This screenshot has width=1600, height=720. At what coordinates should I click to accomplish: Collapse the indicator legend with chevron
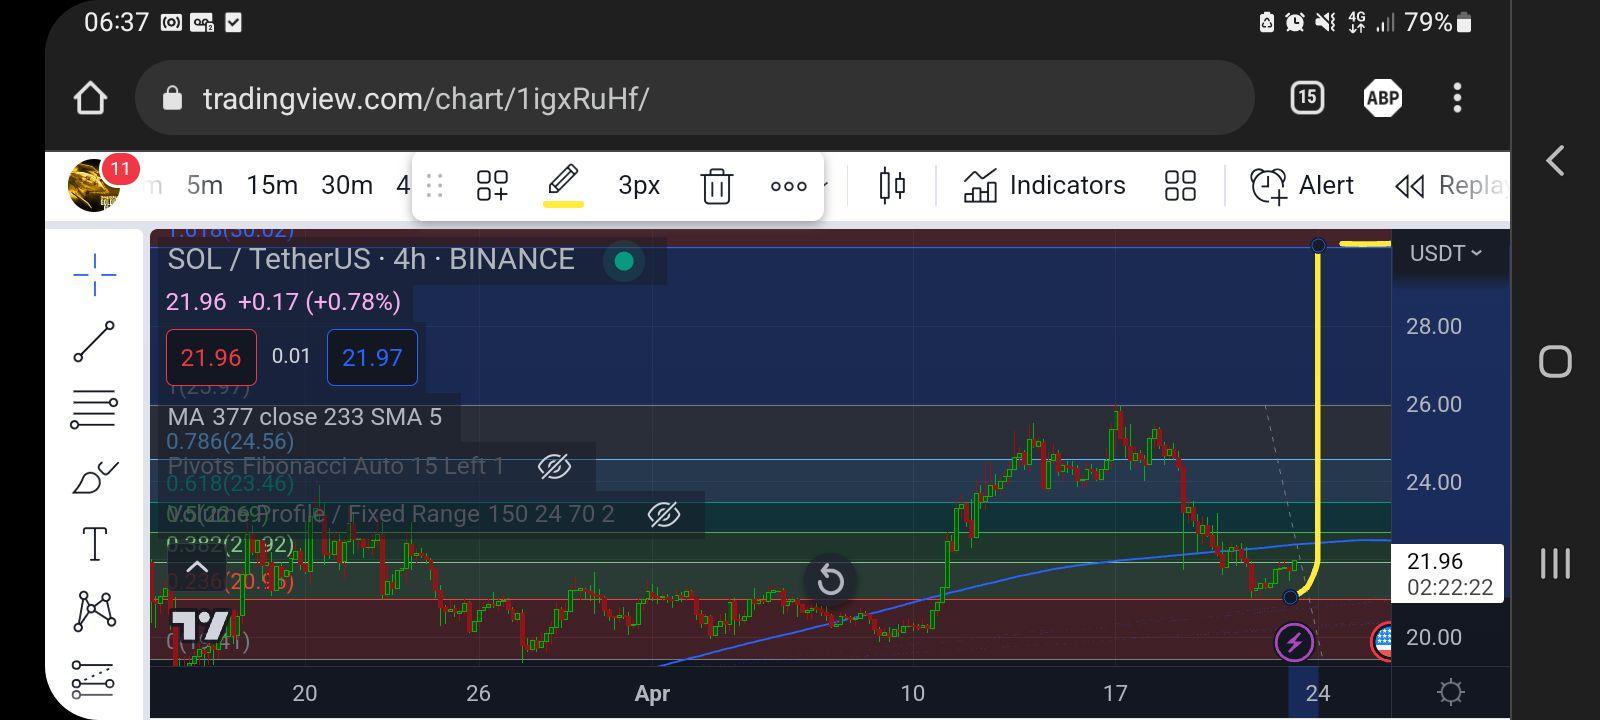click(x=198, y=567)
